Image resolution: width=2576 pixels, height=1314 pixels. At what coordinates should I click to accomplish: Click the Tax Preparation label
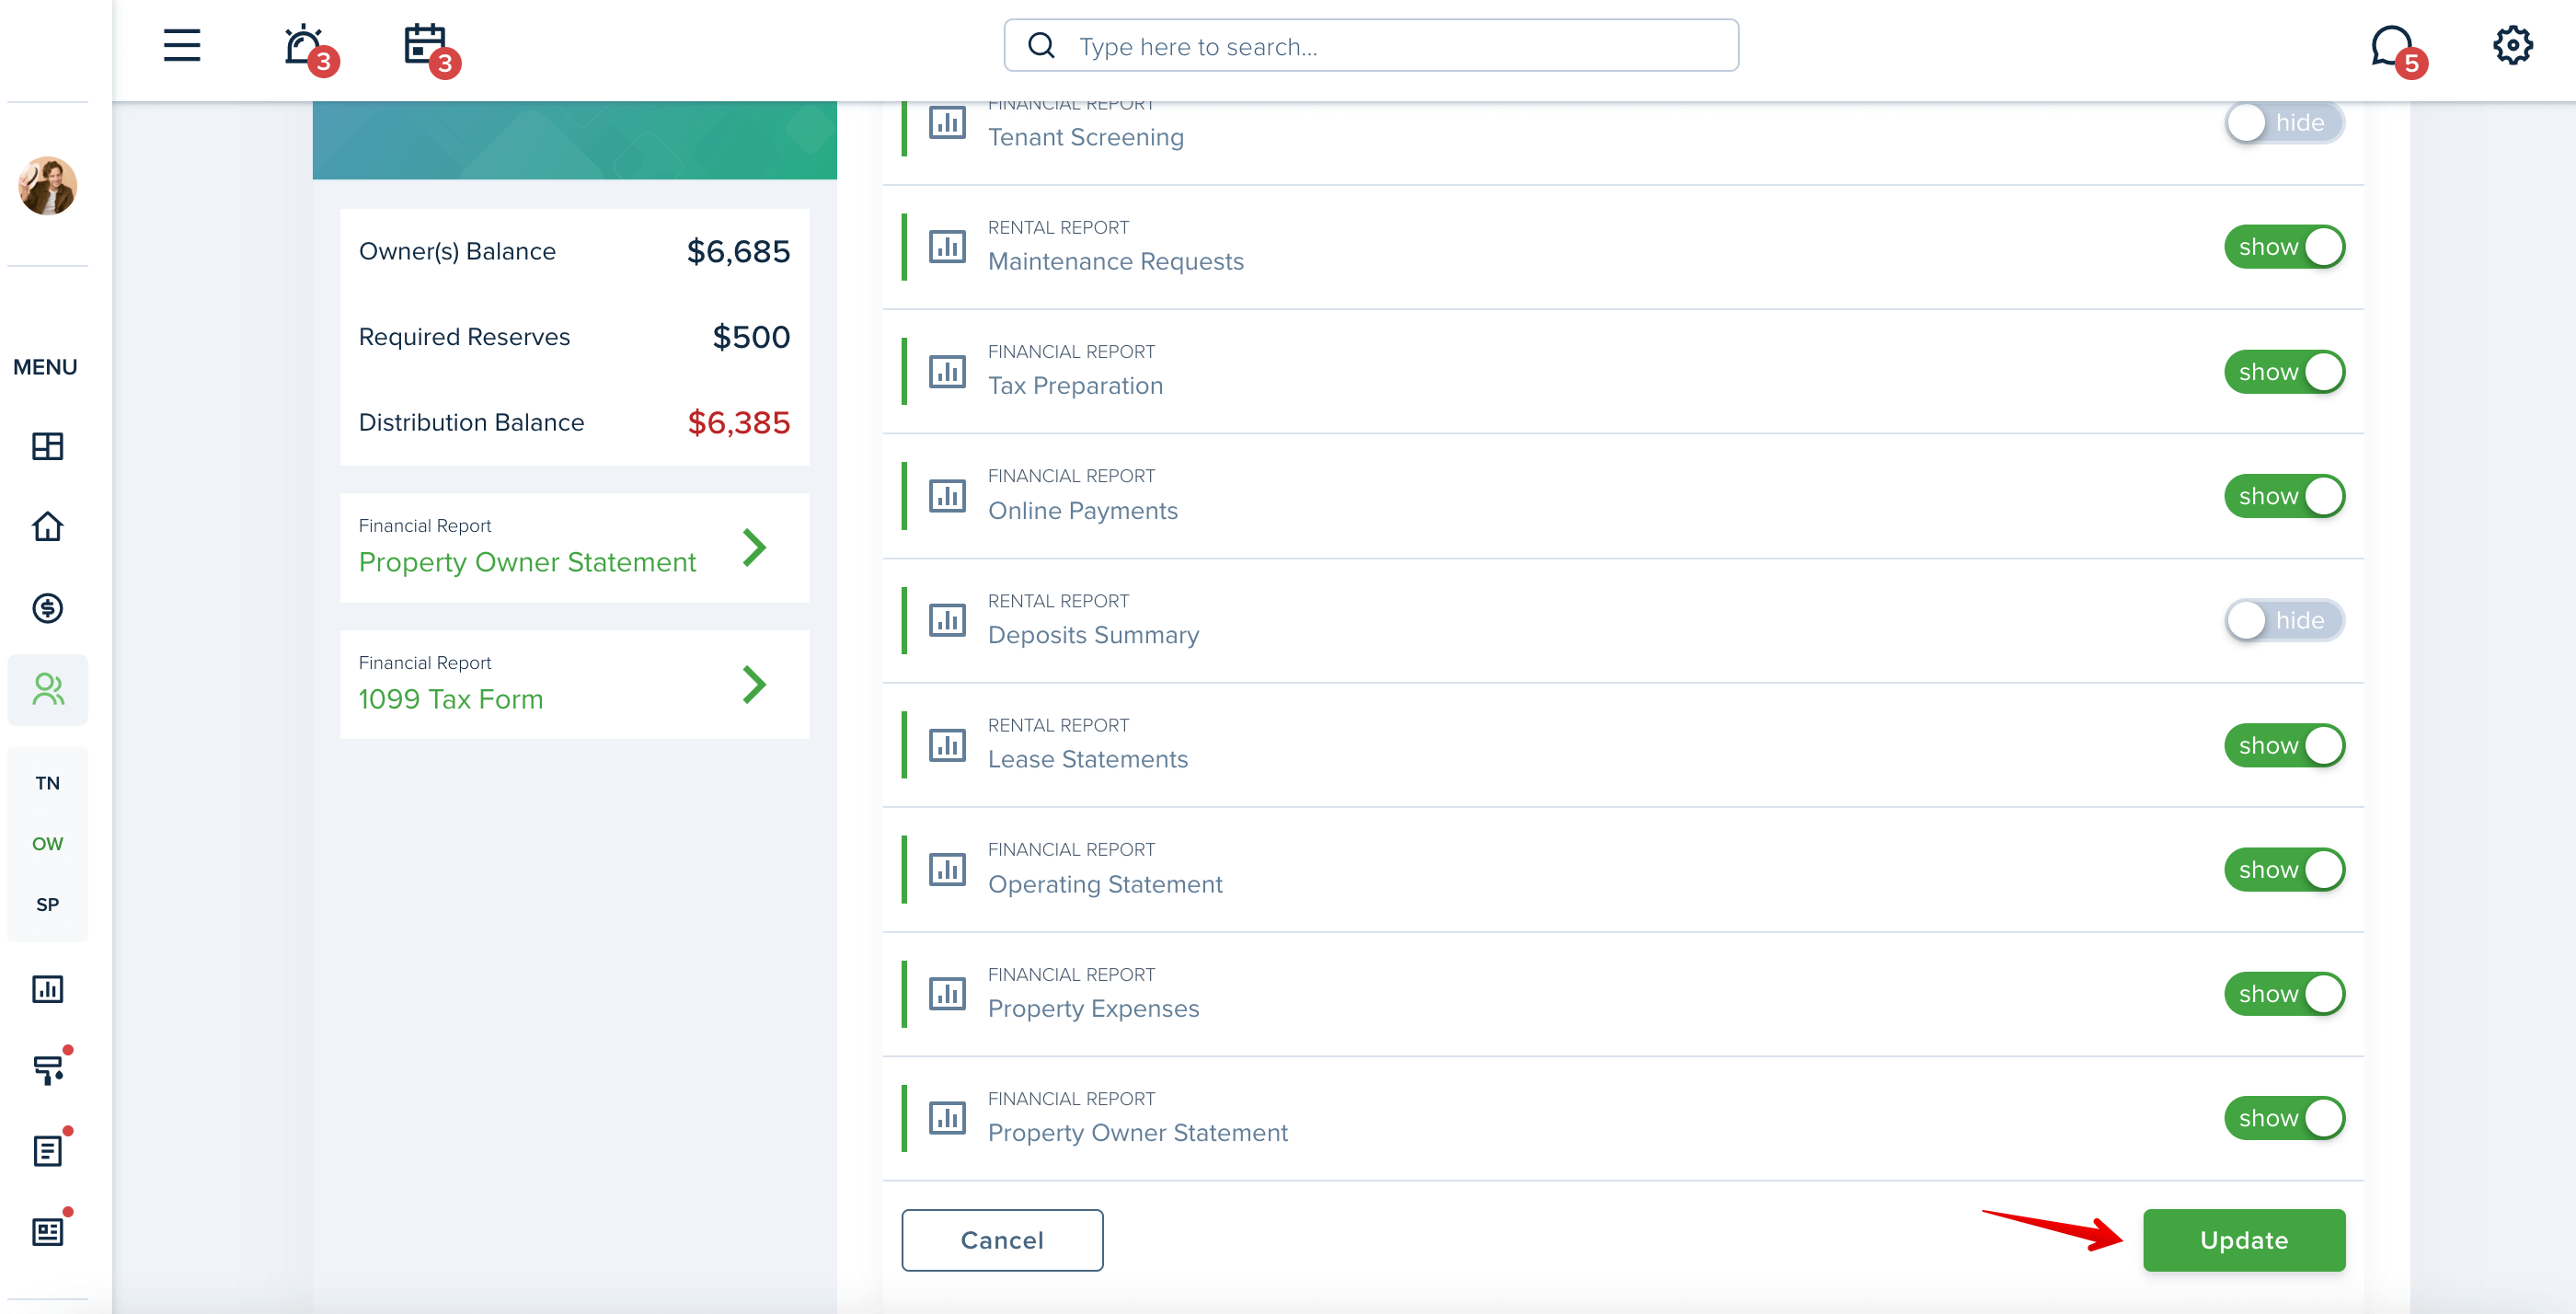pos(1075,386)
